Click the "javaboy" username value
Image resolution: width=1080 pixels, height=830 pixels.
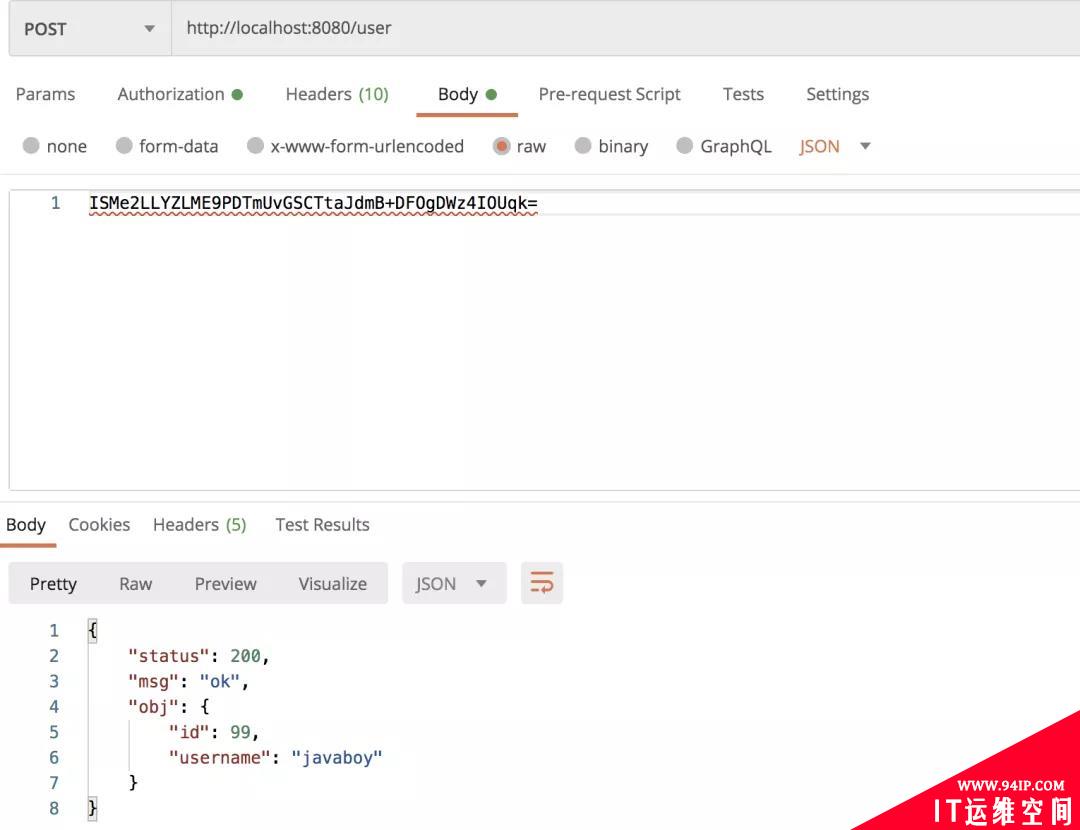[x=336, y=758]
